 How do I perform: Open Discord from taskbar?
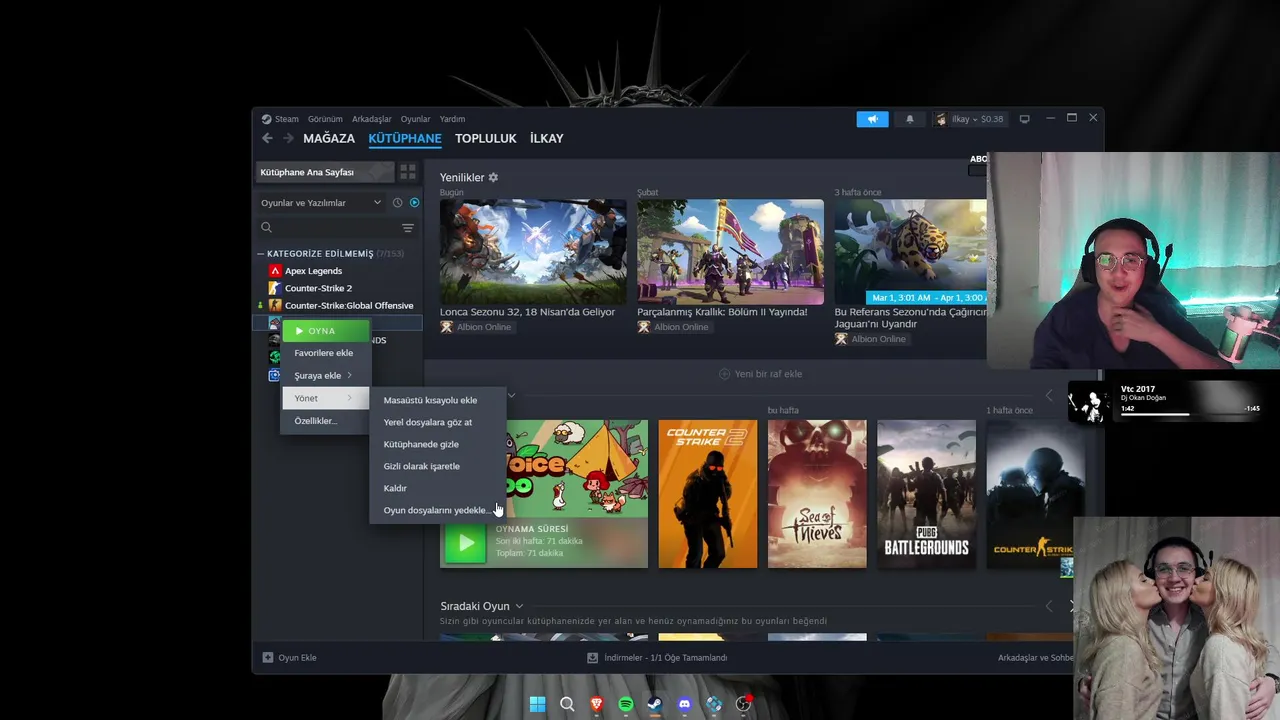pos(684,704)
